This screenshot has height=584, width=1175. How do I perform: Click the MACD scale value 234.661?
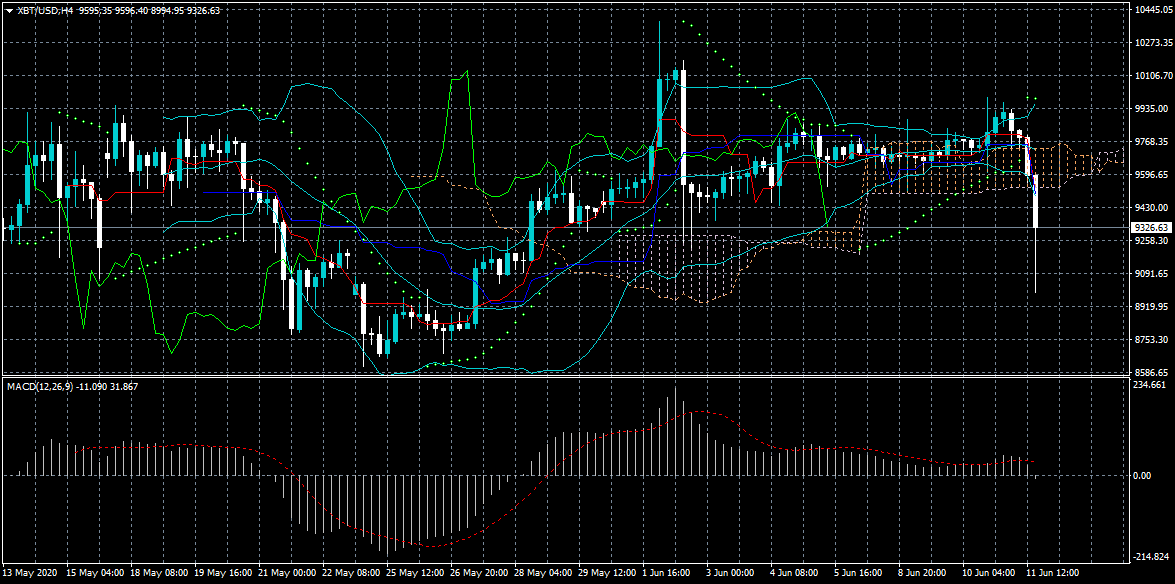(1150, 384)
